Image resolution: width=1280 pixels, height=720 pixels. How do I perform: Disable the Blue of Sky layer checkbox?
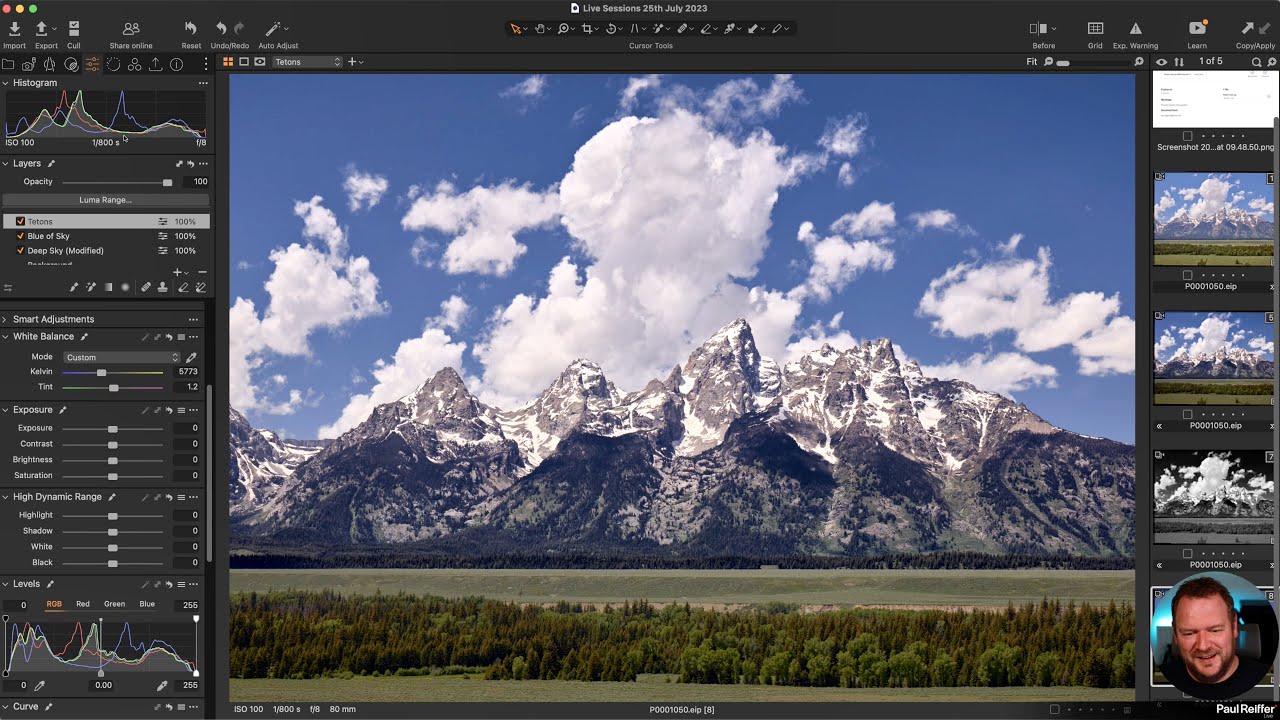tap(20, 236)
